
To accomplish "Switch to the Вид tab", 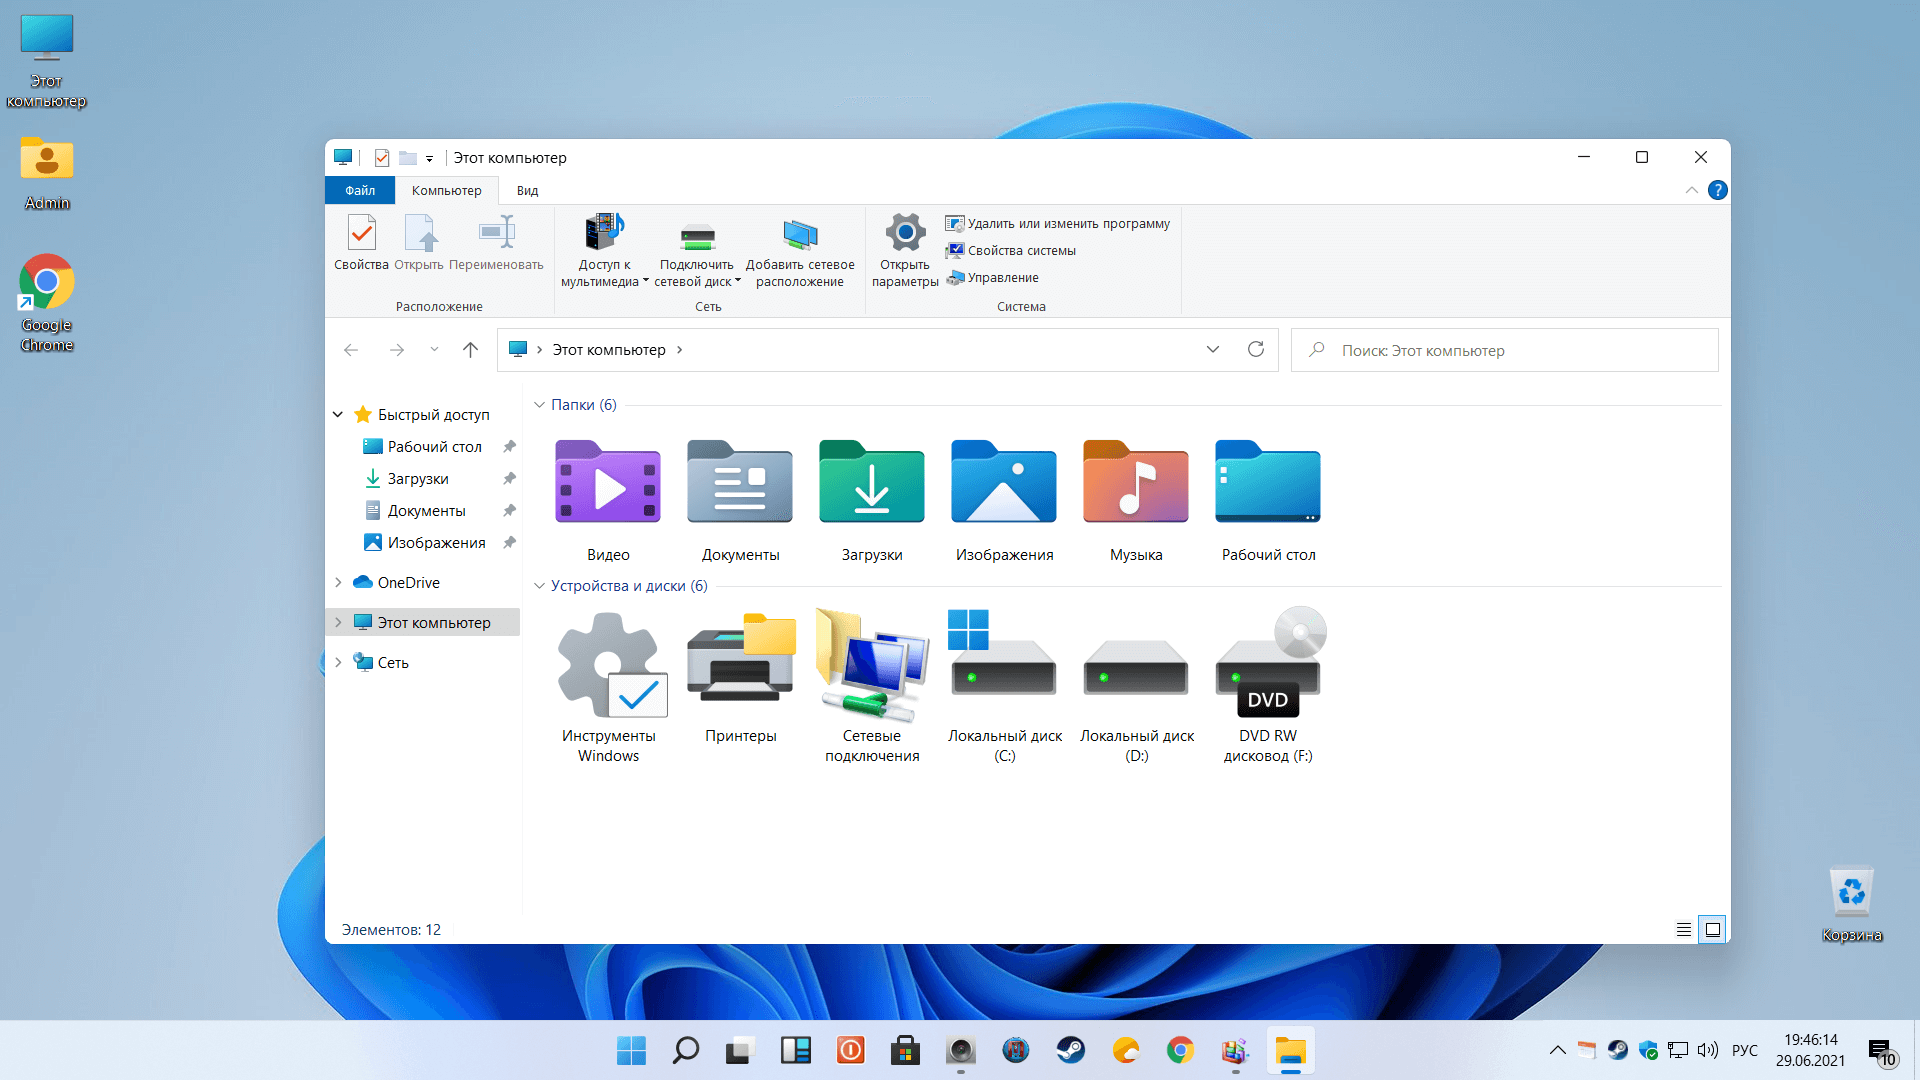I will [527, 190].
